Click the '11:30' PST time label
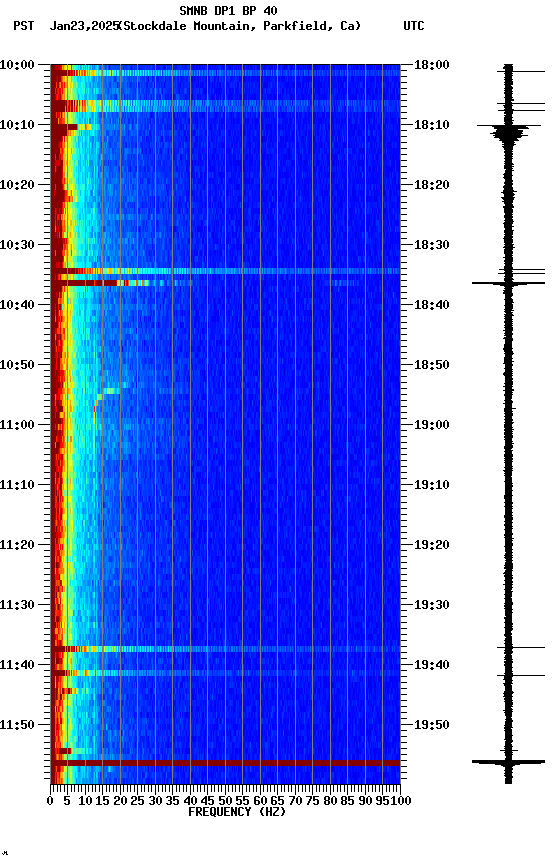This screenshot has height=864, width=552. (17, 605)
